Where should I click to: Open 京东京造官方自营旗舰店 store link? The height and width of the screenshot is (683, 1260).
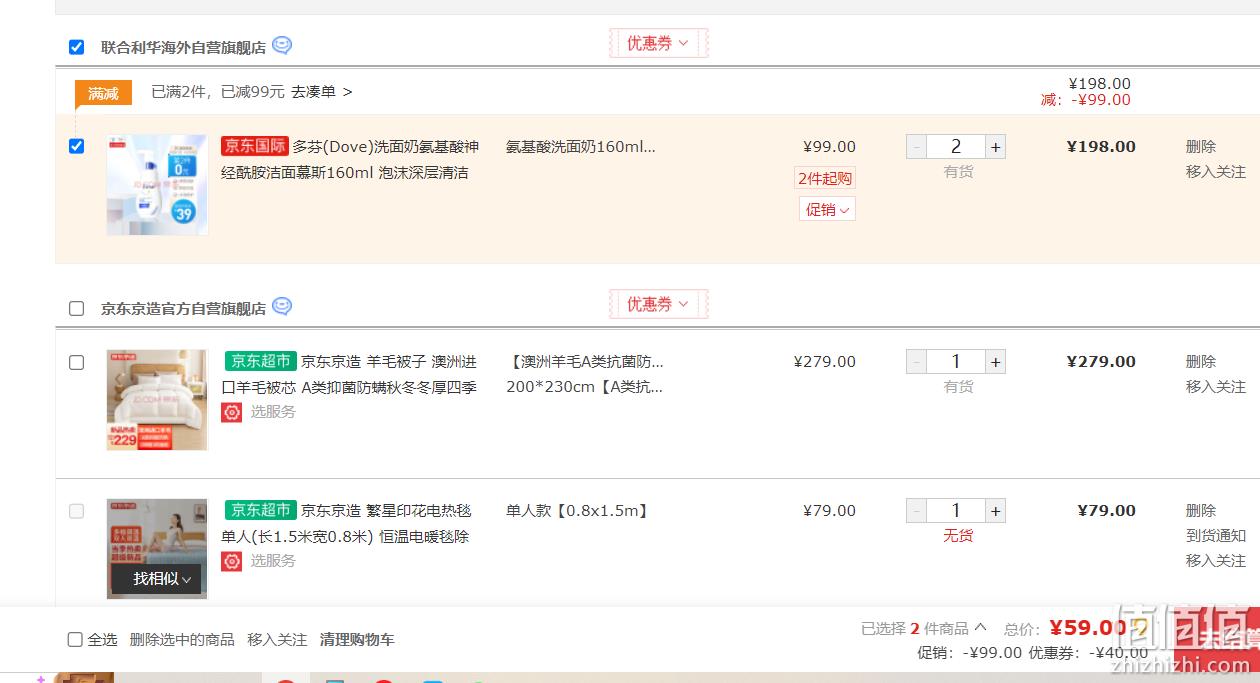tap(183, 308)
